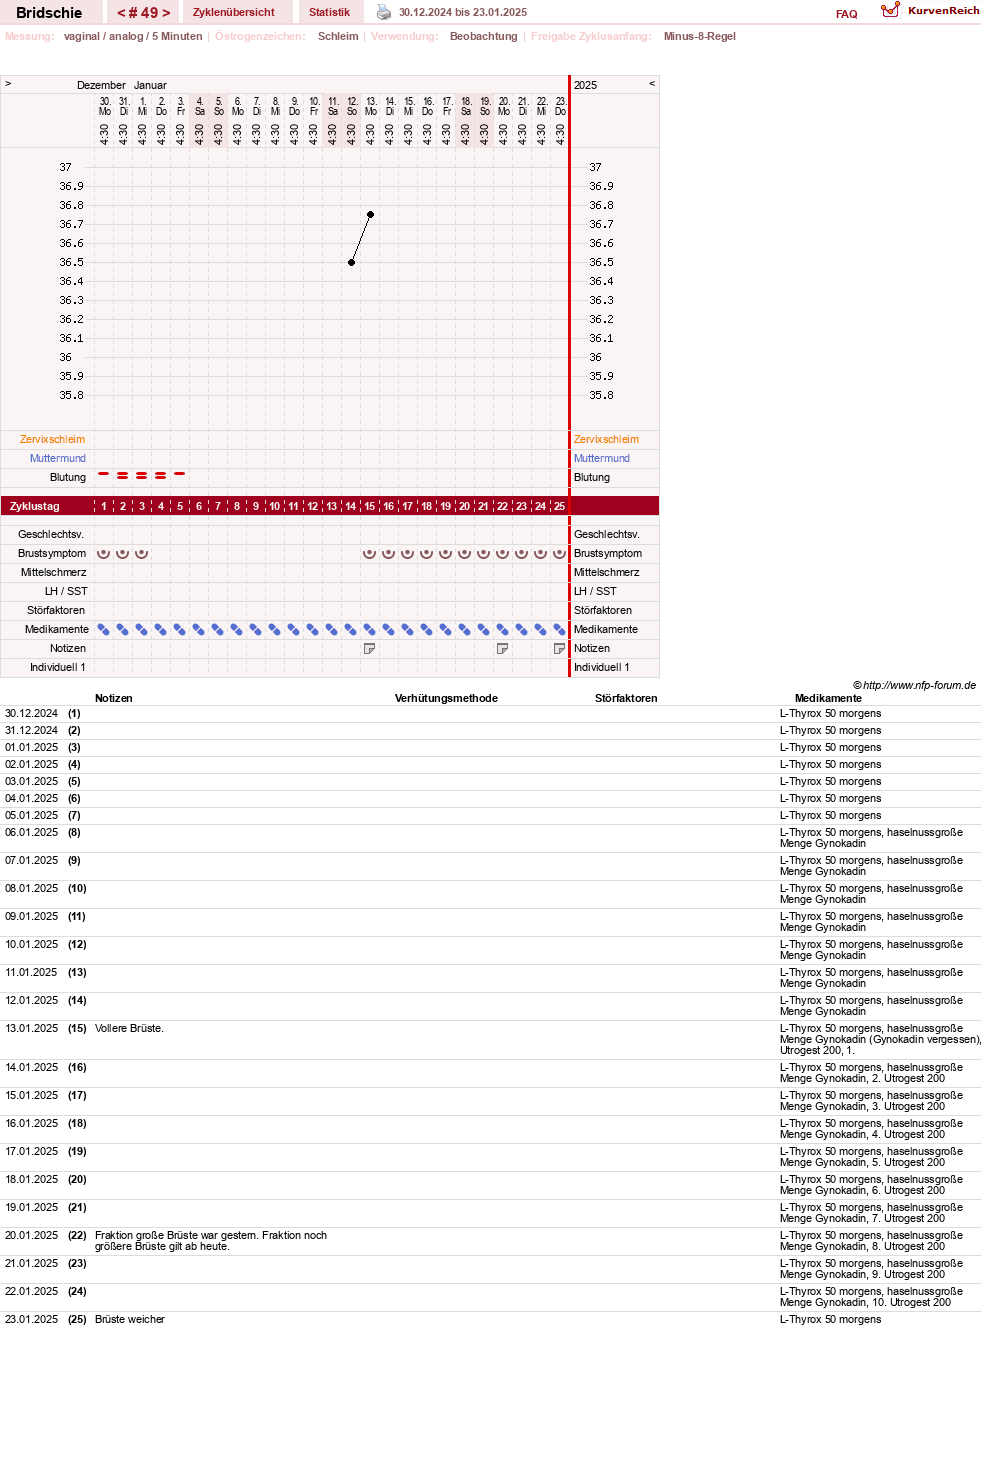Image resolution: width=981 pixels, height=1469 pixels.
Task: Click the Verhütungsmethode column heading
Action: [x=446, y=698]
